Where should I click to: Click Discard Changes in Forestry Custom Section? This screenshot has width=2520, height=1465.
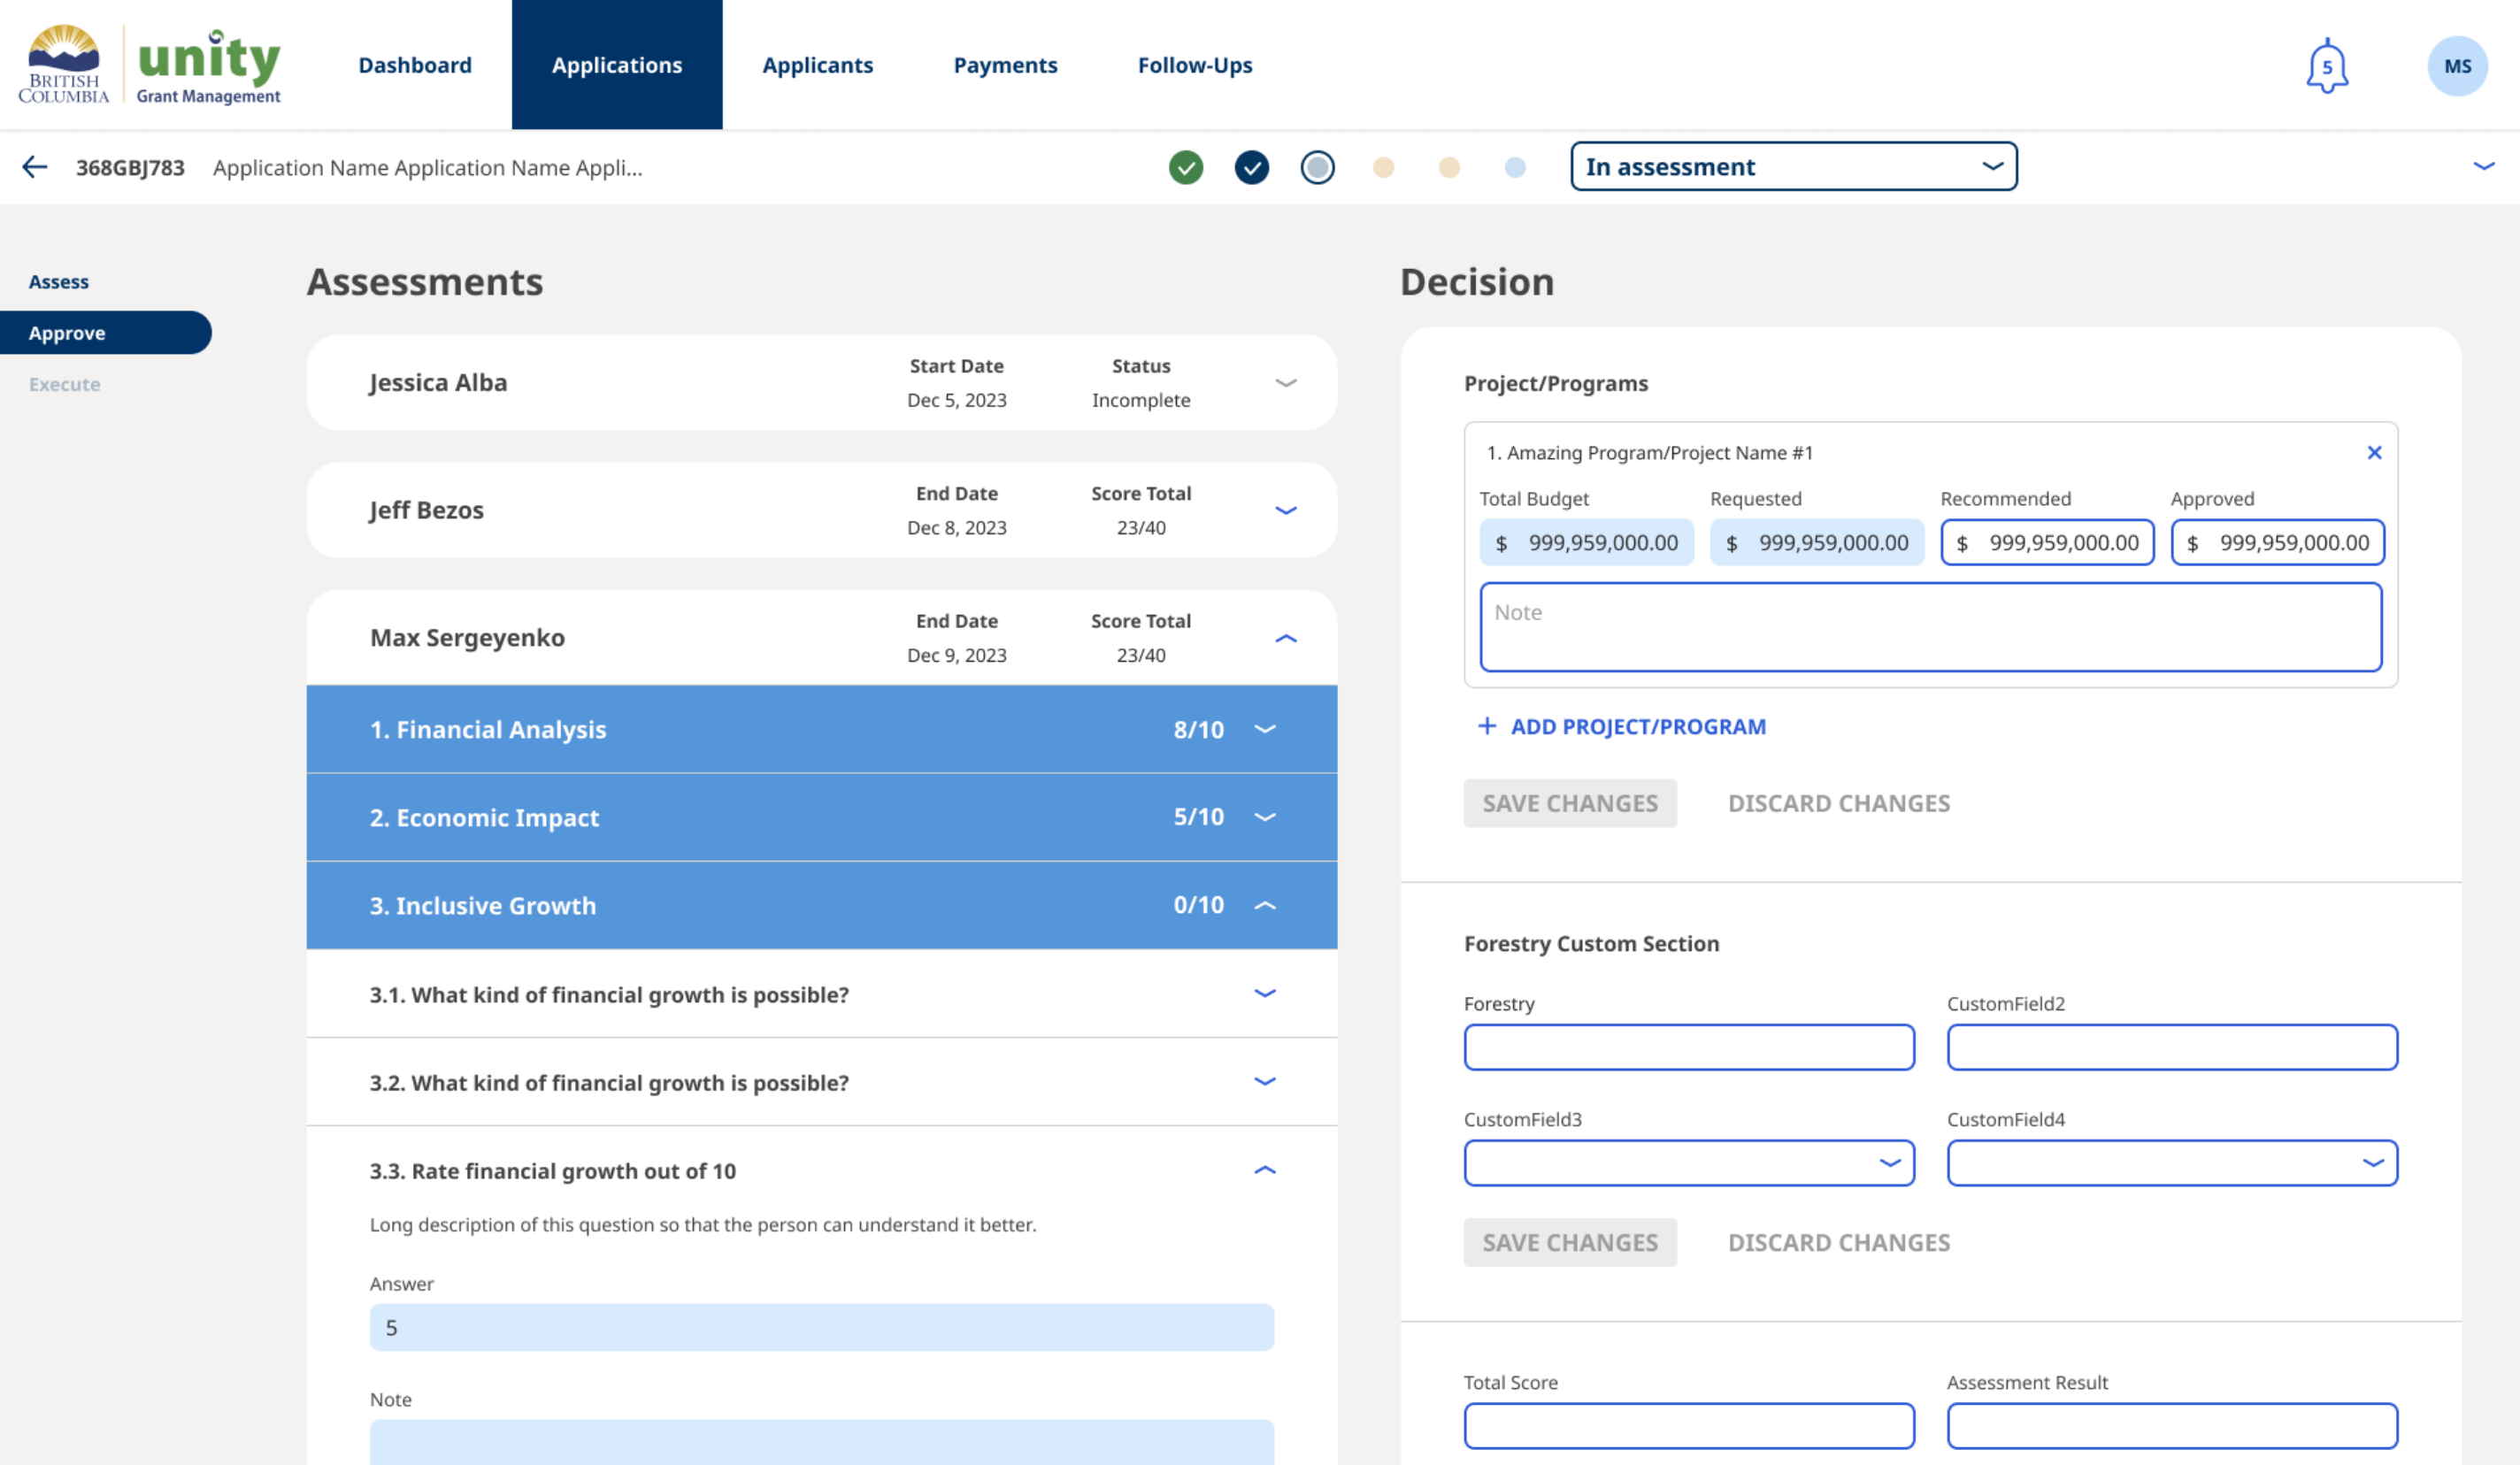(x=1839, y=1243)
